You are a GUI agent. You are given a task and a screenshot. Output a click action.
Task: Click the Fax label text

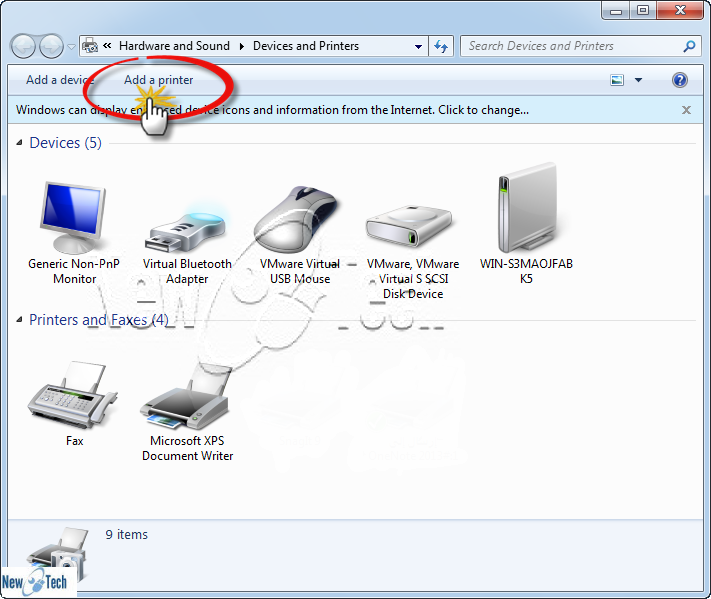[74, 441]
